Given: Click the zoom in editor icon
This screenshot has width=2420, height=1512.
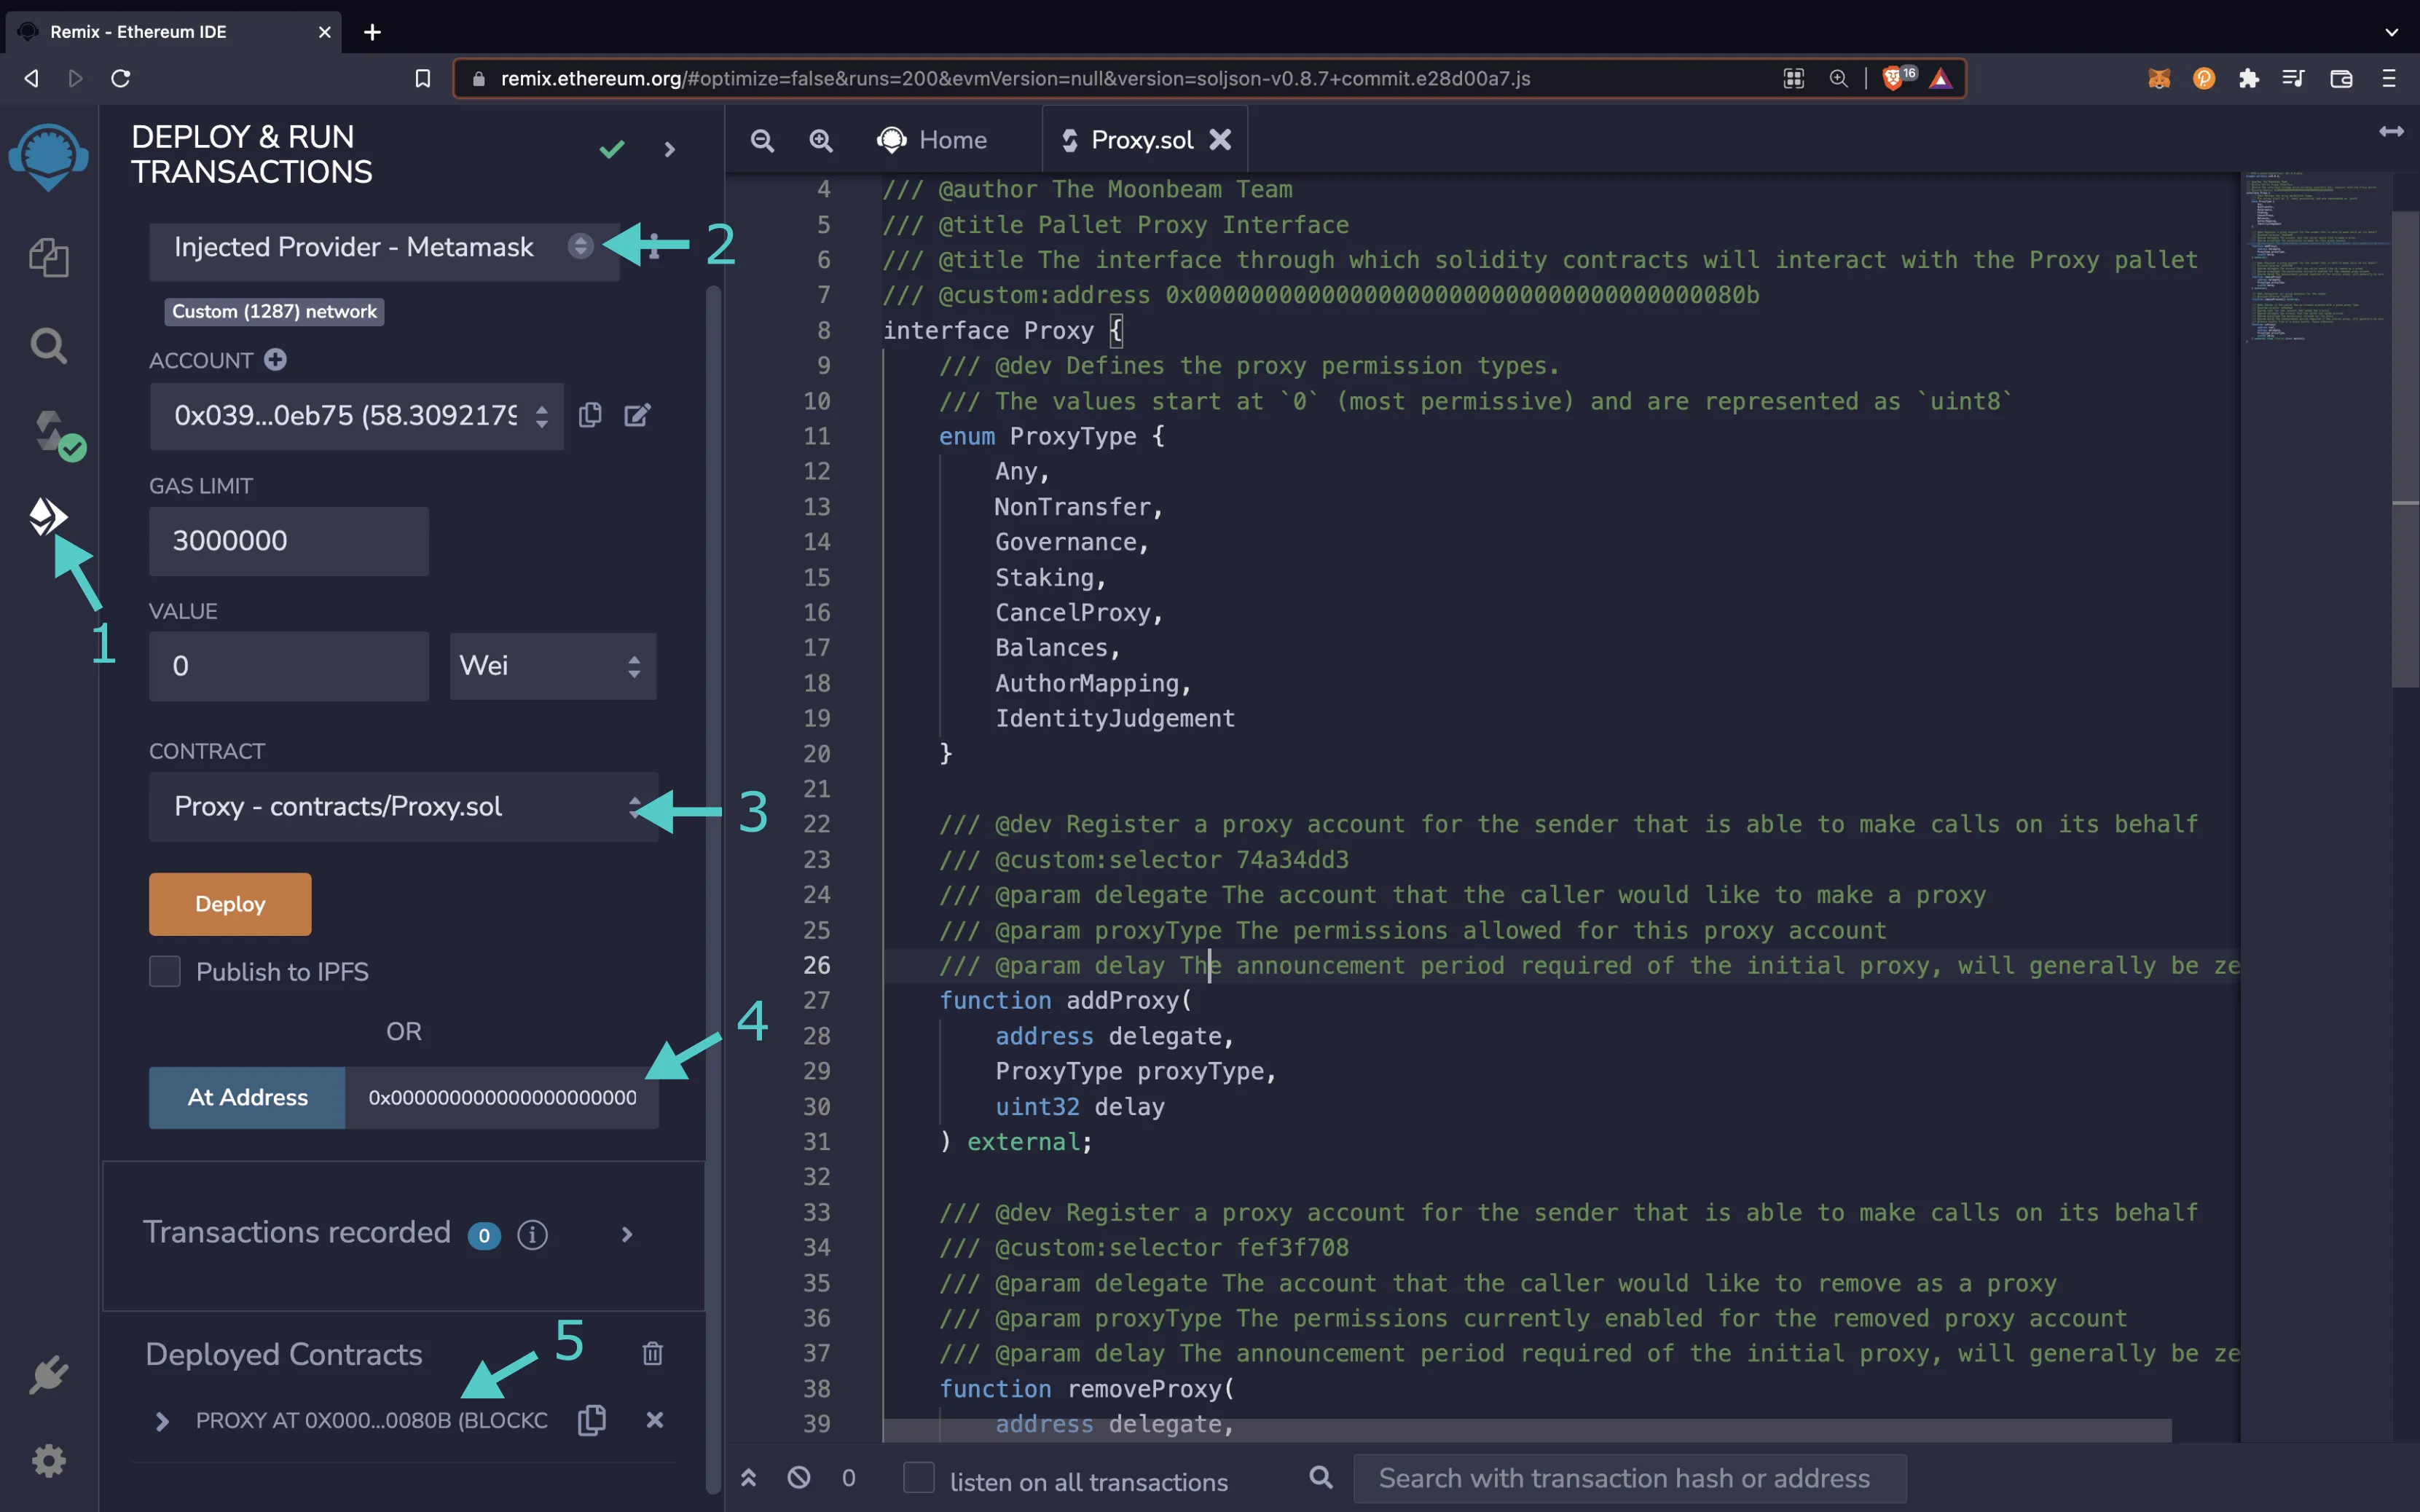Looking at the screenshot, I should pos(821,140).
